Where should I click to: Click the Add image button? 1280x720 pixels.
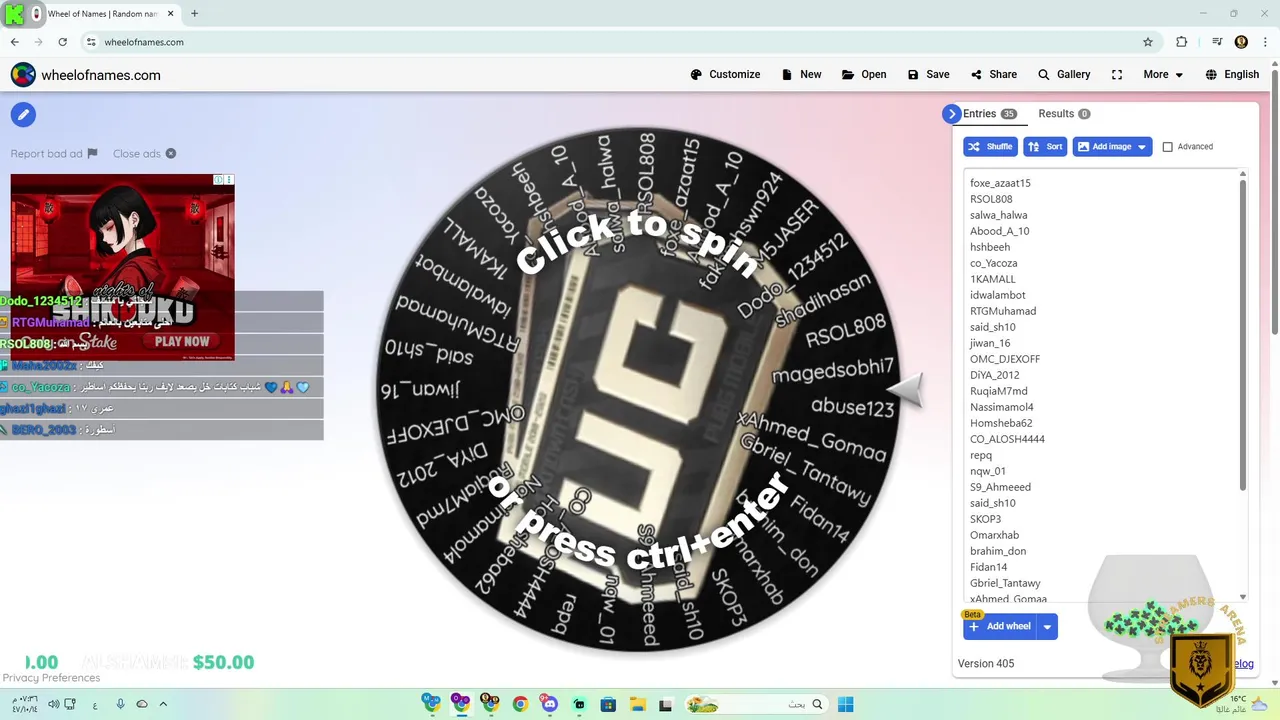click(x=1112, y=146)
